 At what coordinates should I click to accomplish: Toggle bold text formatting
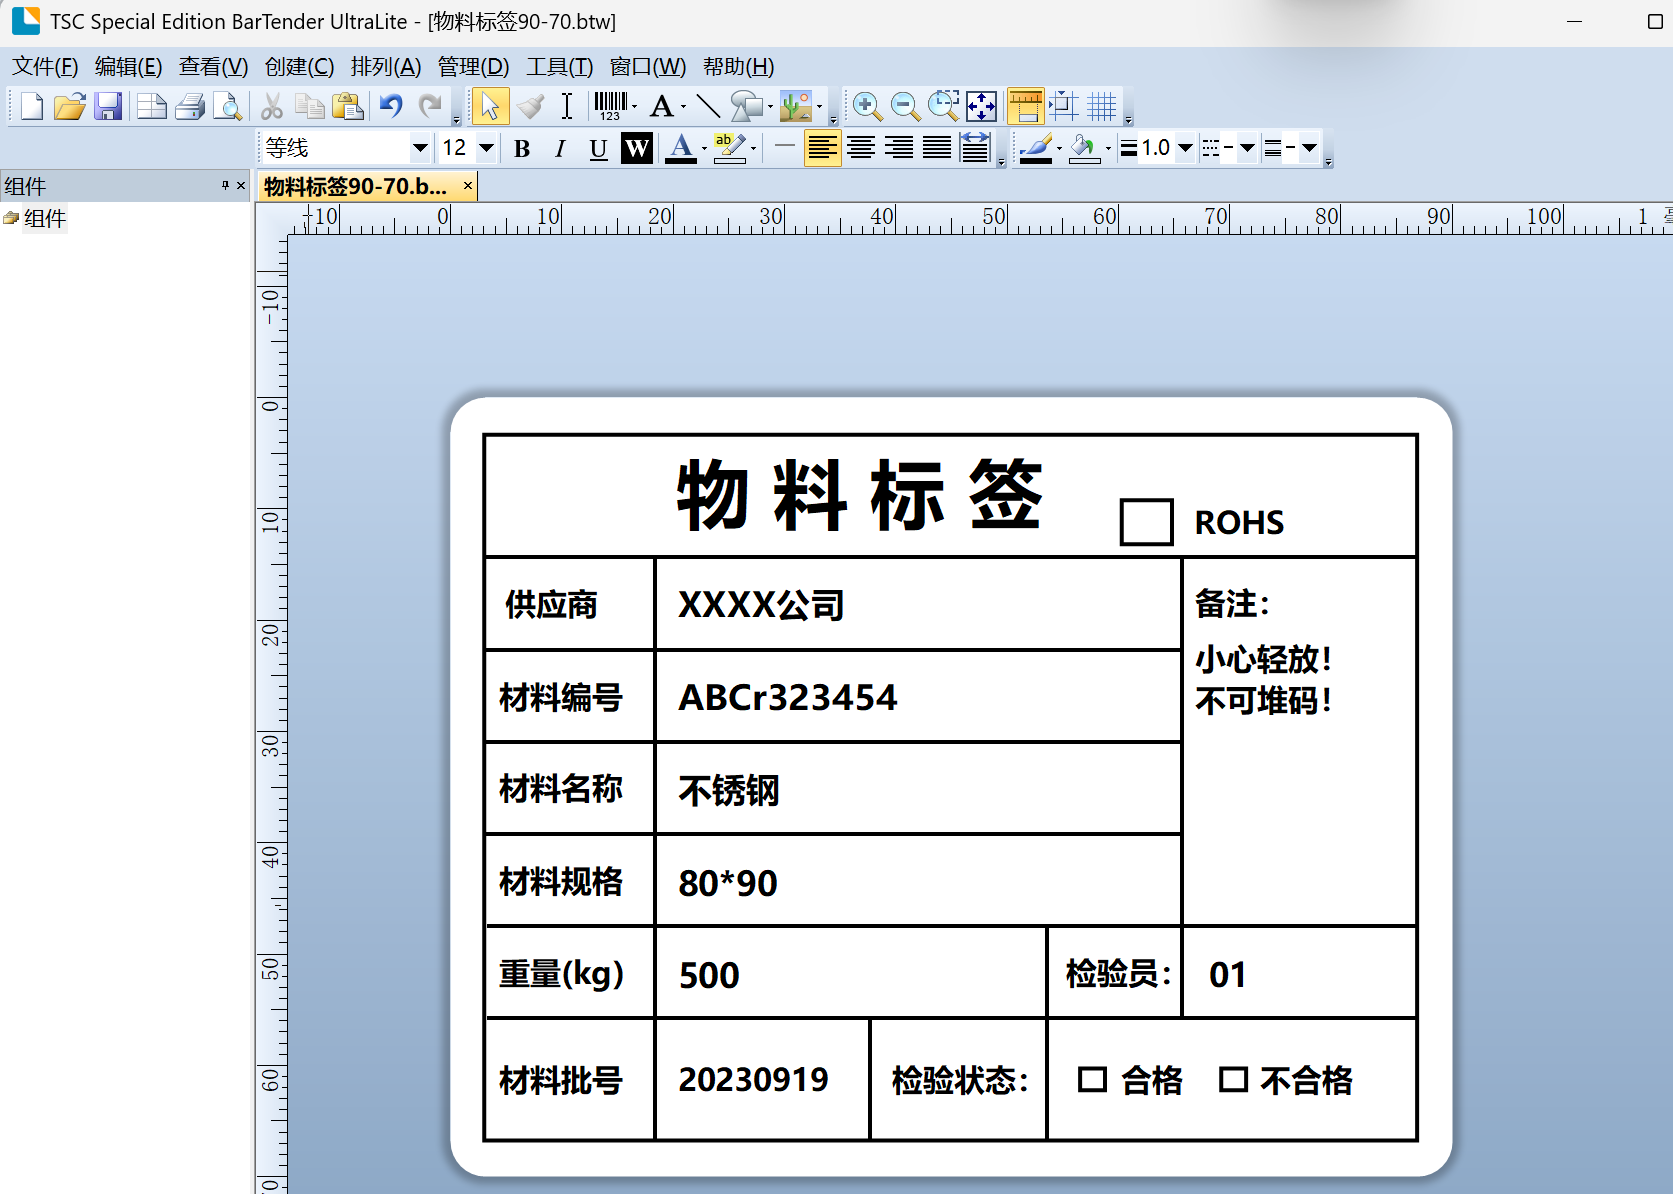coord(522,149)
